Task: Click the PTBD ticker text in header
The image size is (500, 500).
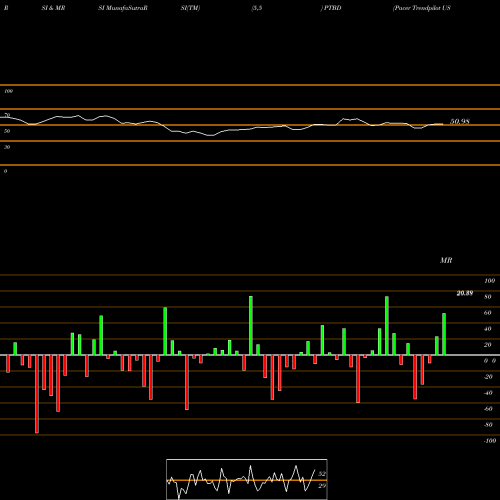Action: 332,8
